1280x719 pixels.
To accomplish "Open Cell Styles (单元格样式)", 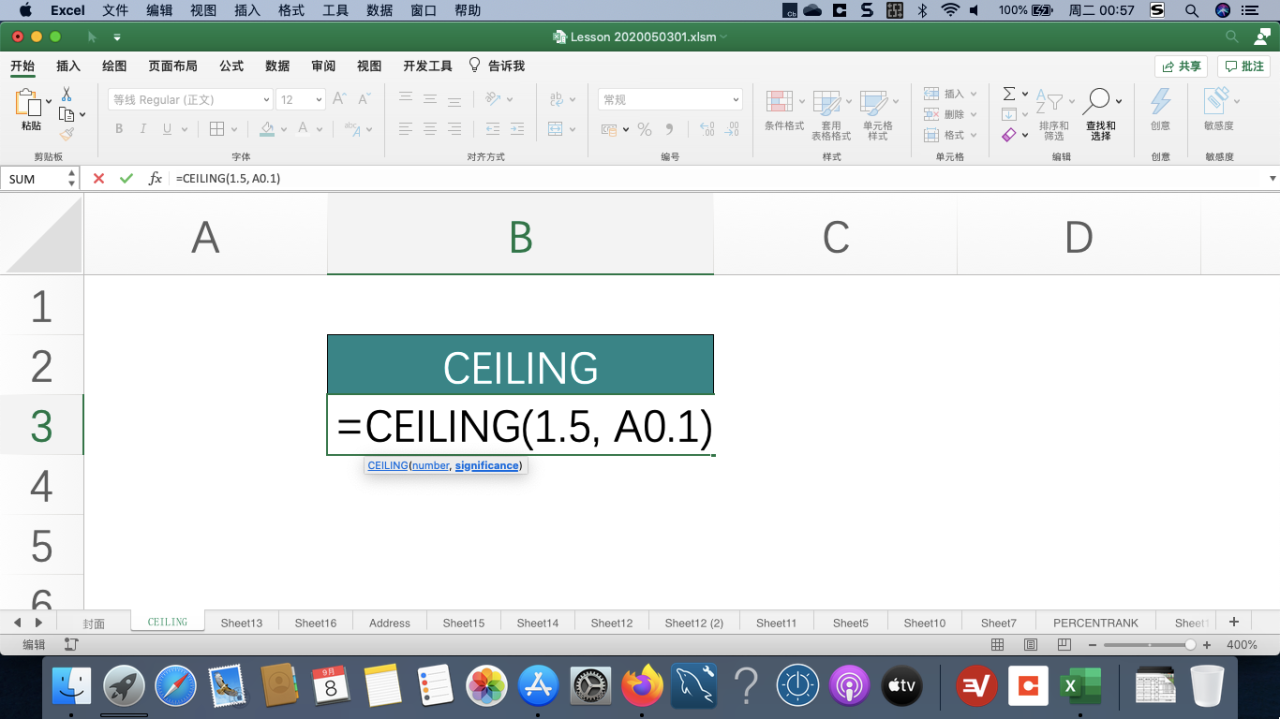I will [877, 114].
